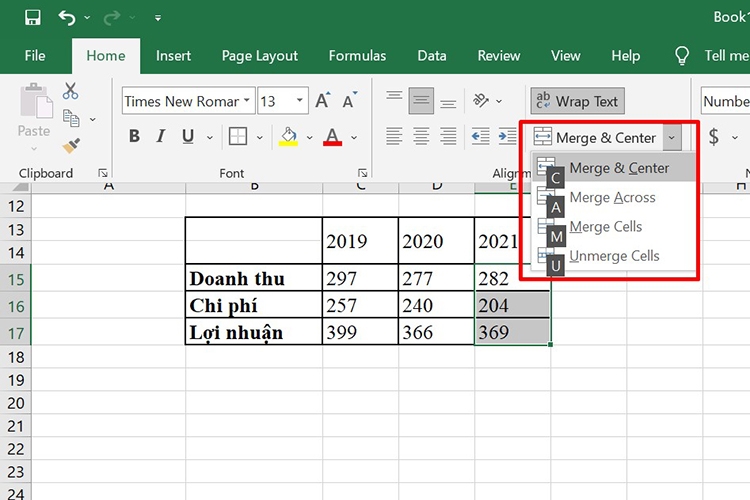This screenshot has width=750, height=500.
Task: Click the Merge & Center ribbon button
Action: point(595,138)
